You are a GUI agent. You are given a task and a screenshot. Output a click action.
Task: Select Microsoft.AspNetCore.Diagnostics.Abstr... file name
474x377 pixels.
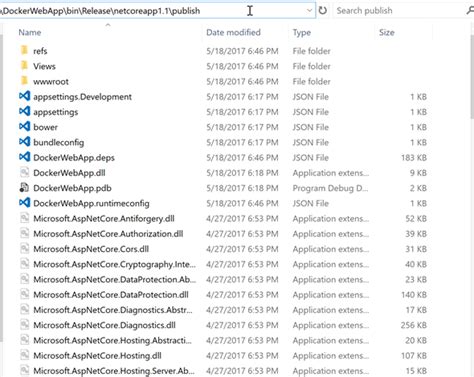[113, 310]
